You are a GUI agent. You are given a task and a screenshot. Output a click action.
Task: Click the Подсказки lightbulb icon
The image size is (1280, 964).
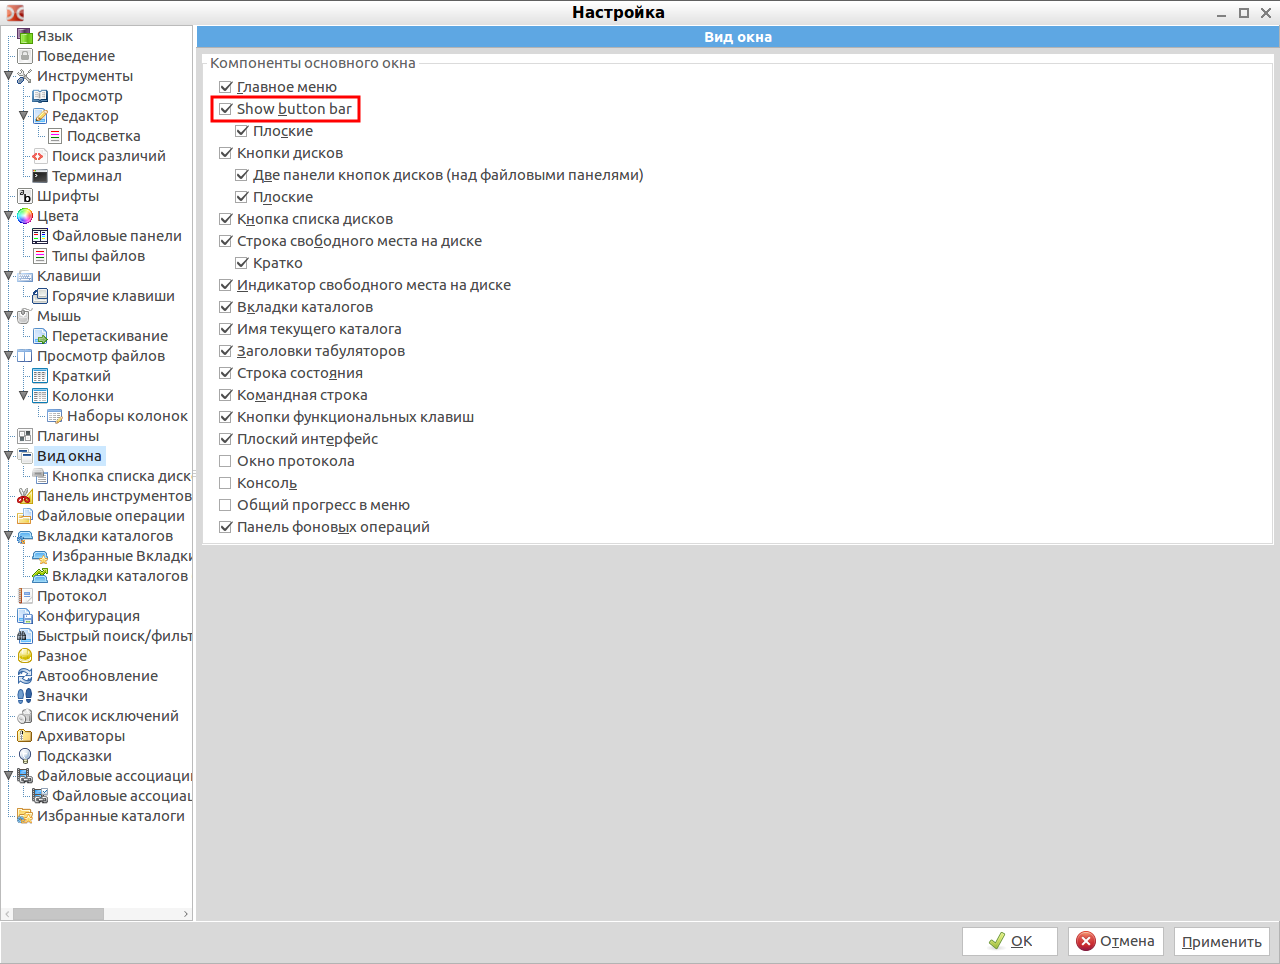tap(25, 756)
